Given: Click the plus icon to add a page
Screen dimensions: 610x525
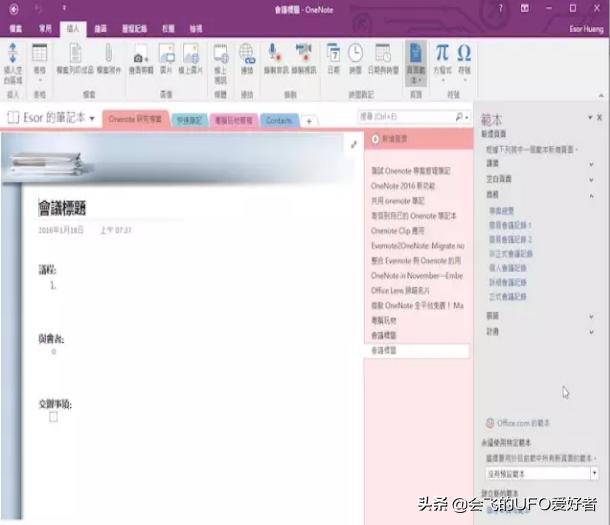Looking at the screenshot, I should [375, 139].
